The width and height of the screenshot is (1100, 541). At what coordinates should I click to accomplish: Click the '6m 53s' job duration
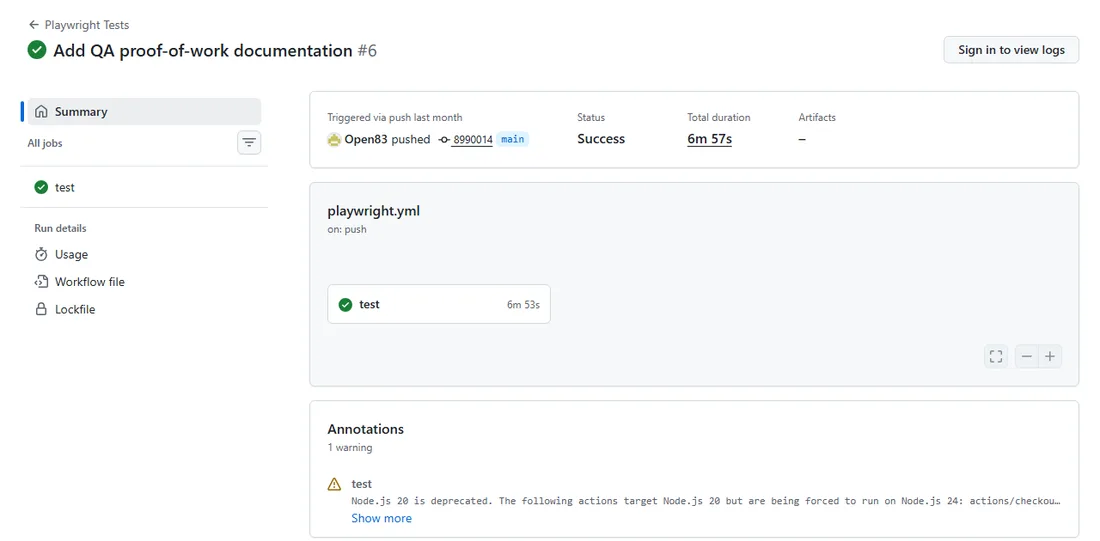[x=523, y=305]
